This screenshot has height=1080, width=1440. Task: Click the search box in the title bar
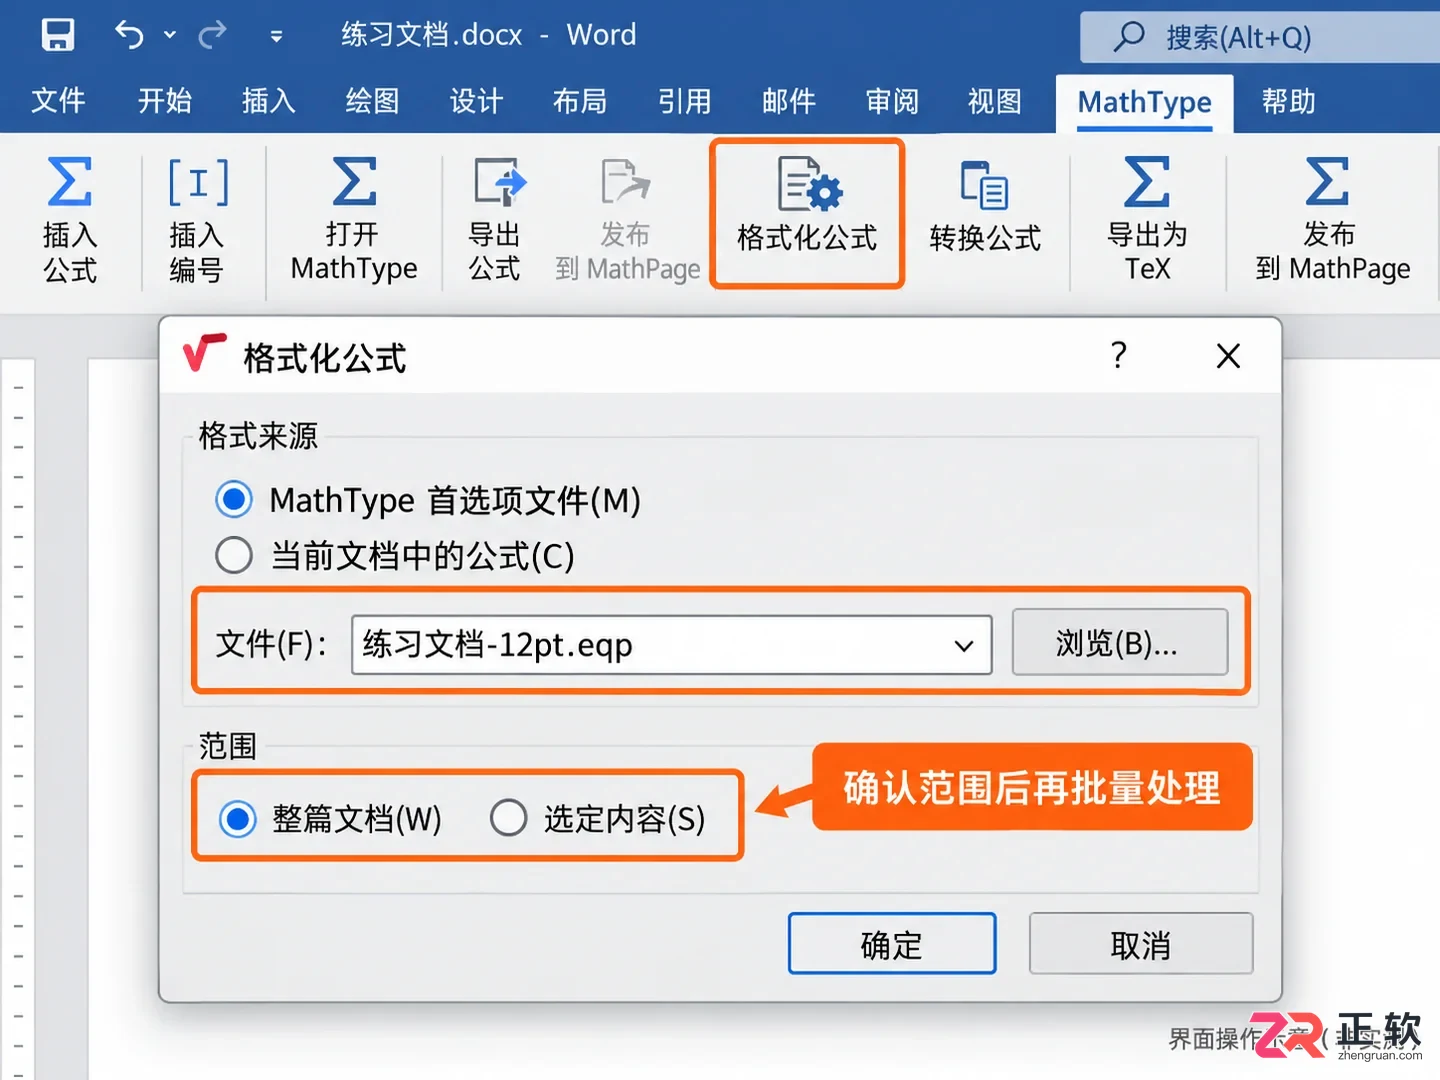(1260, 37)
